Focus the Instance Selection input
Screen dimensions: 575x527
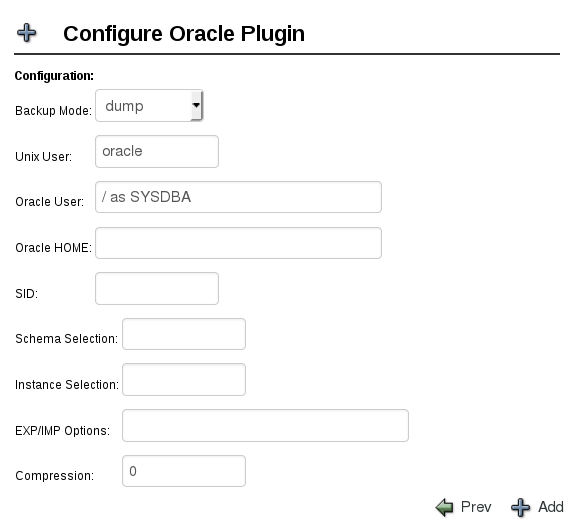click(184, 380)
